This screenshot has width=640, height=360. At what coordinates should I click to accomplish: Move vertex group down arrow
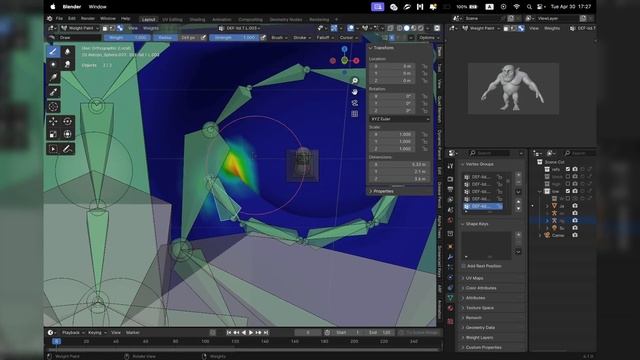pyautogui.click(x=518, y=209)
